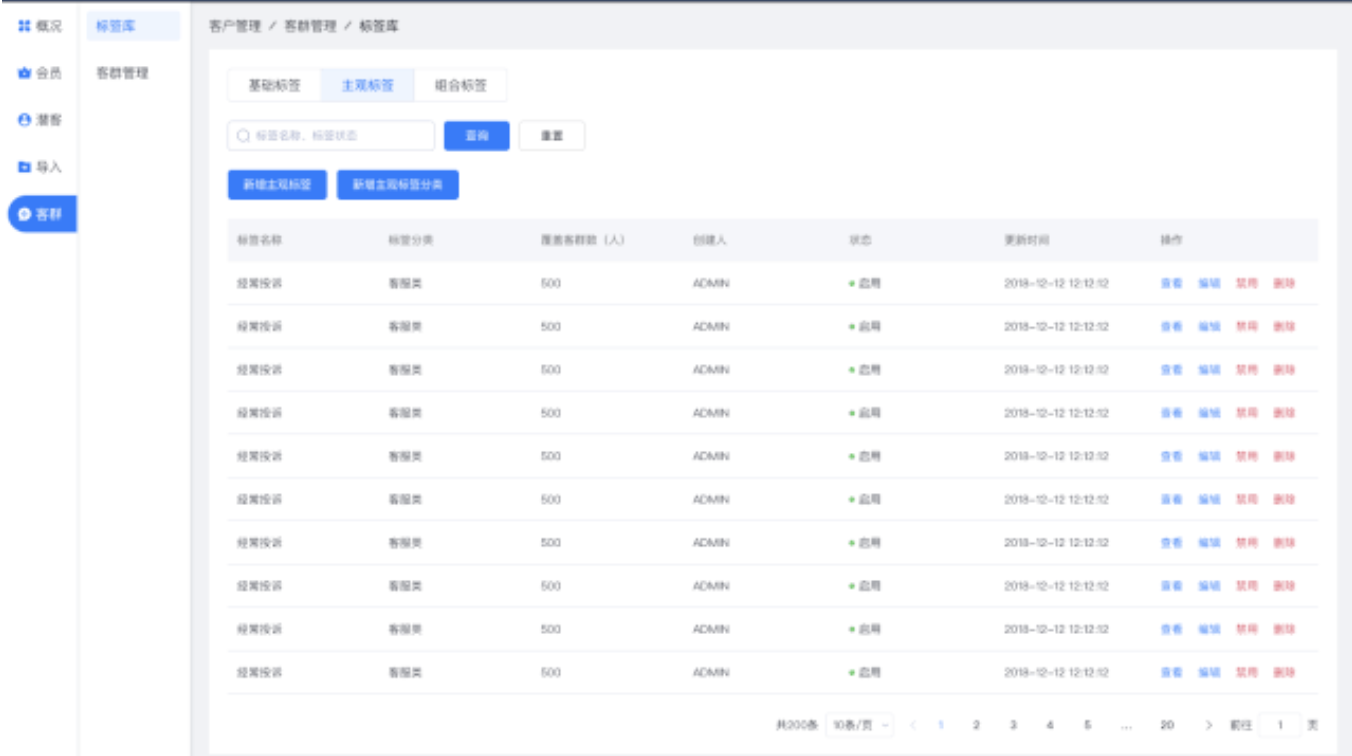Open the 会员 member icon in sidebar

click(x=24, y=73)
